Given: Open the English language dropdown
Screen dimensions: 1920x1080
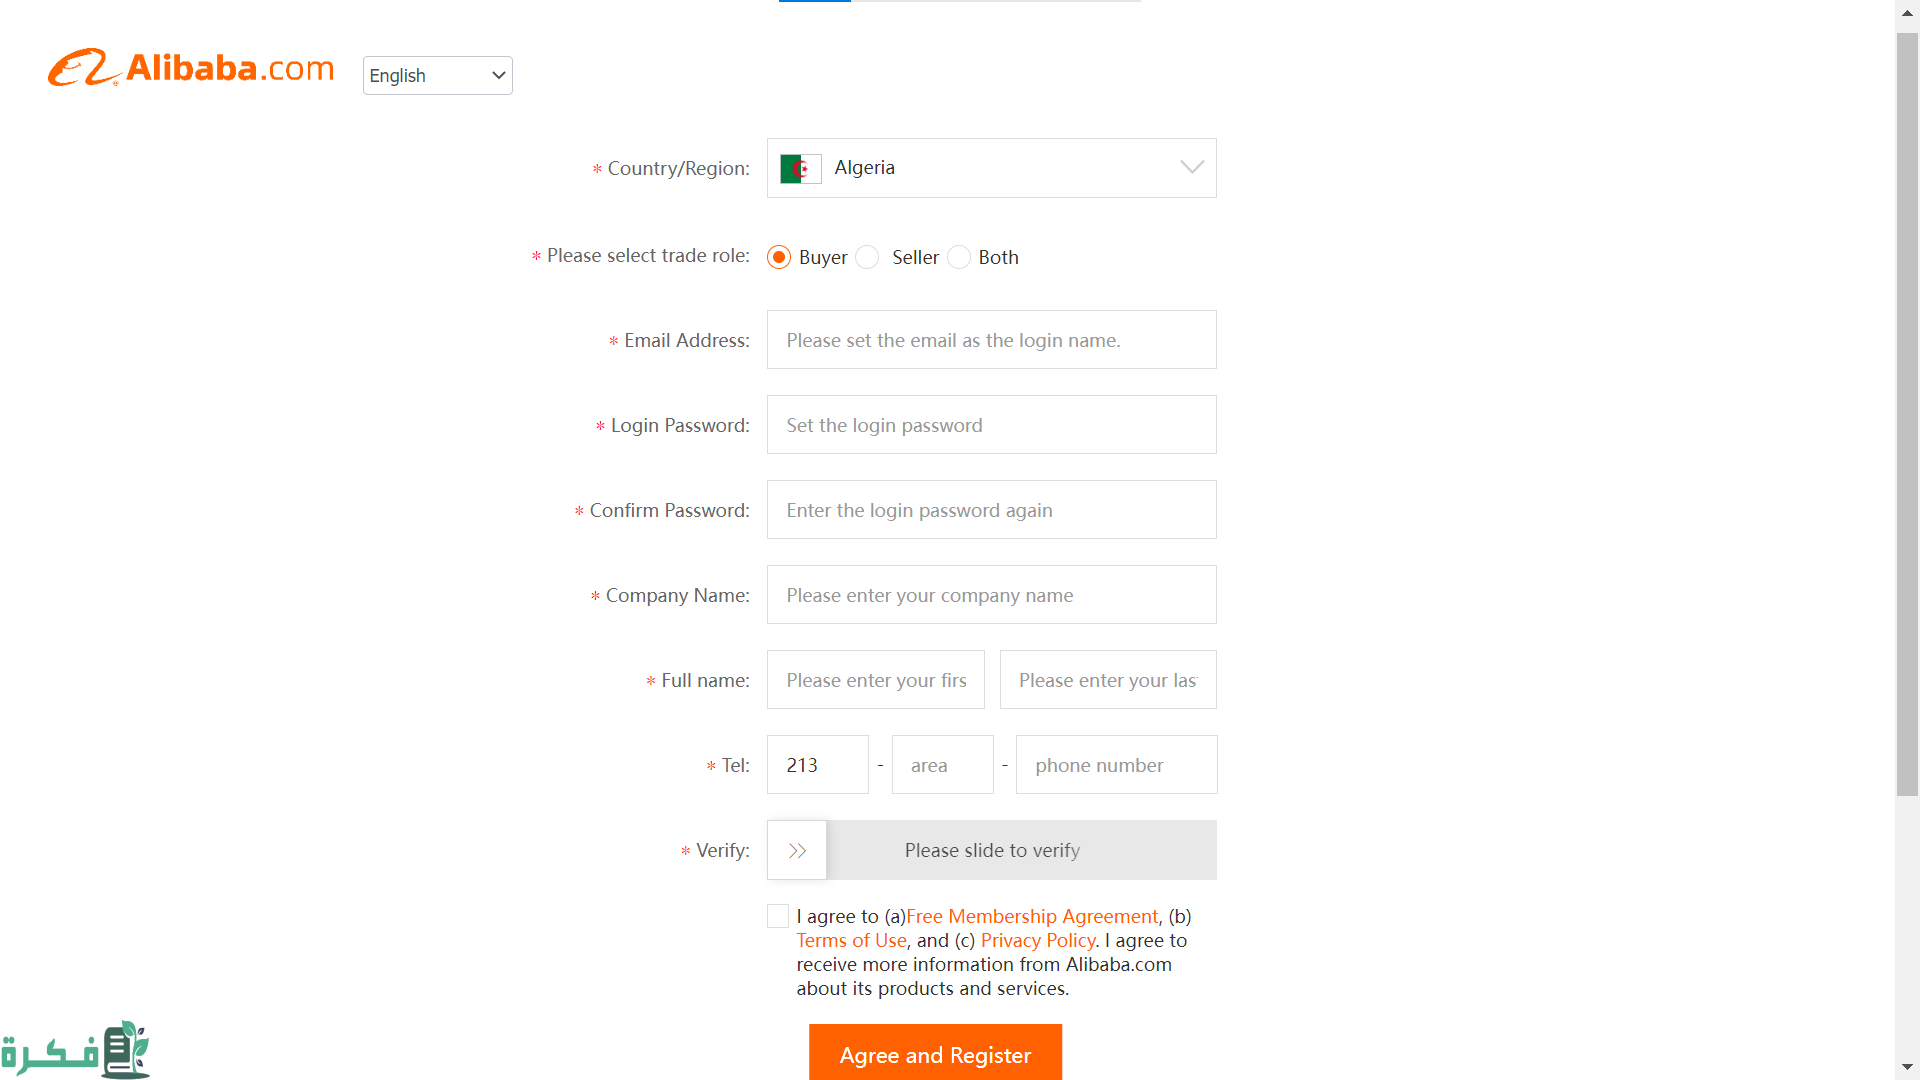Looking at the screenshot, I should [437, 76].
